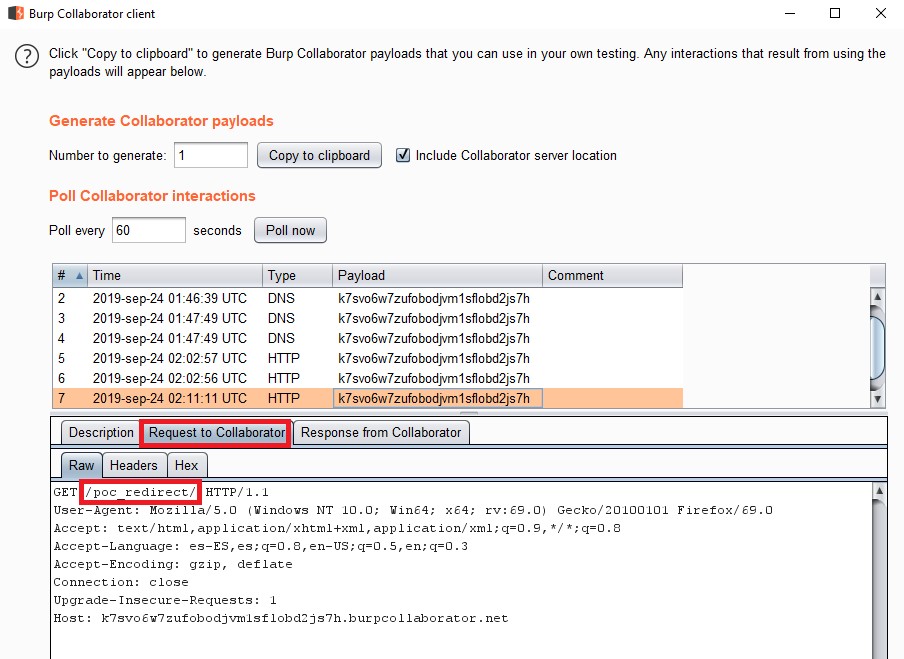The image size is (904, 659).
Task: Click the Comment column header
Action: pyautogui.click(x=612, y=276)
